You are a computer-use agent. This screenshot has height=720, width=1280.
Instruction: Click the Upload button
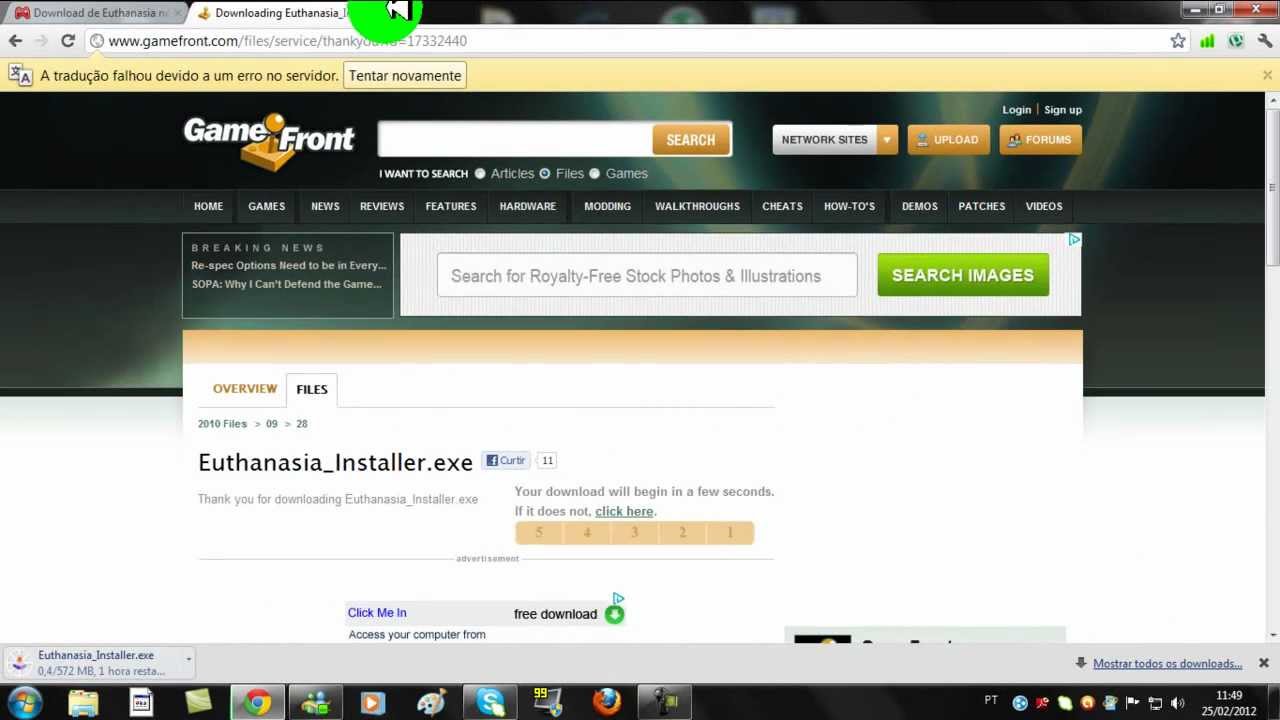coord(948,140)
